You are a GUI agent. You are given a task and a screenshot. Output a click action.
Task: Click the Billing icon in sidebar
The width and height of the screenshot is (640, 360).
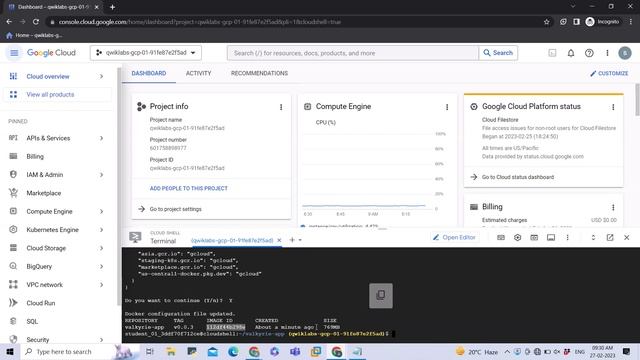pyautogui.click(x=13, y=156)
